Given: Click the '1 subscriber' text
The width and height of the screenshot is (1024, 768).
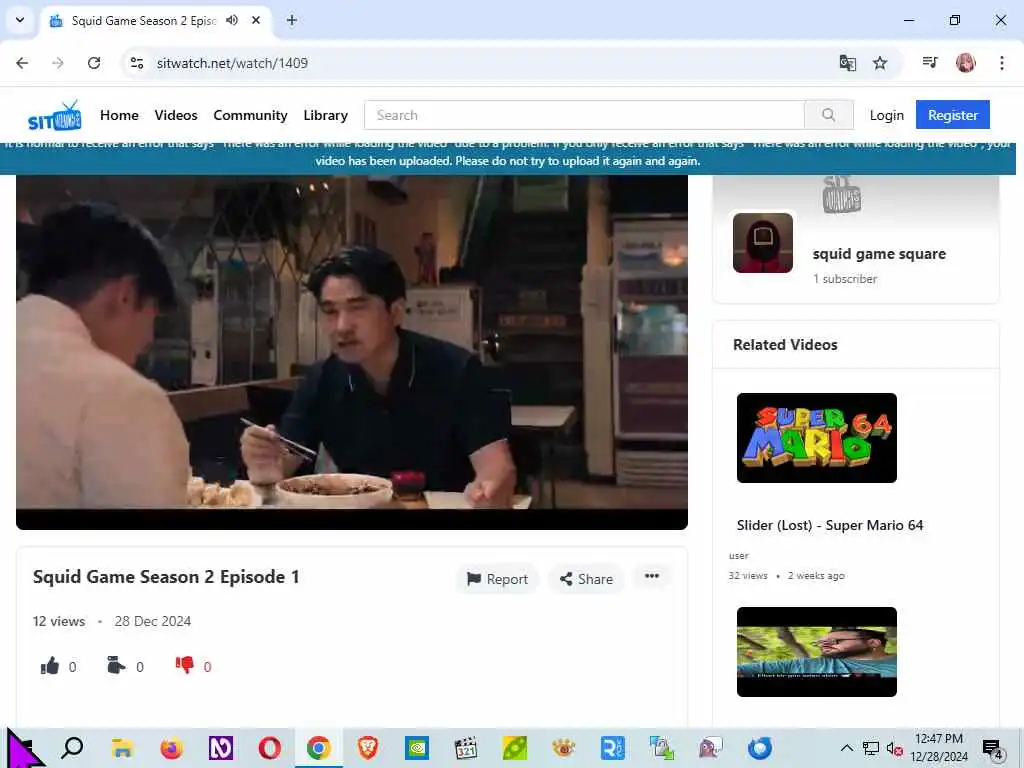Looking at the screenshot, I should [844, 279].
